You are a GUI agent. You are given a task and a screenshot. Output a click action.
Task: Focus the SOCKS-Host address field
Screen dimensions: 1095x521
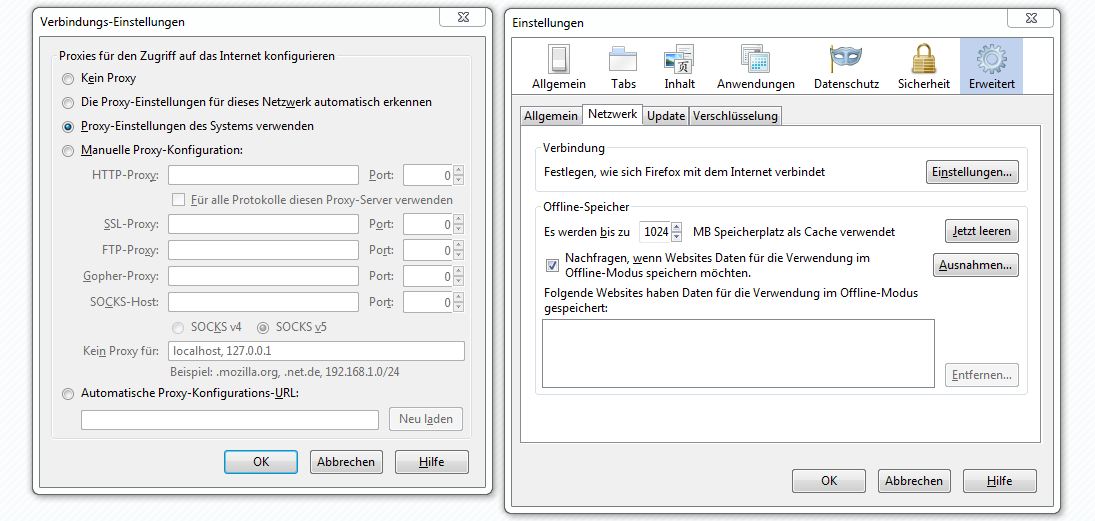(x=263, y=302)
